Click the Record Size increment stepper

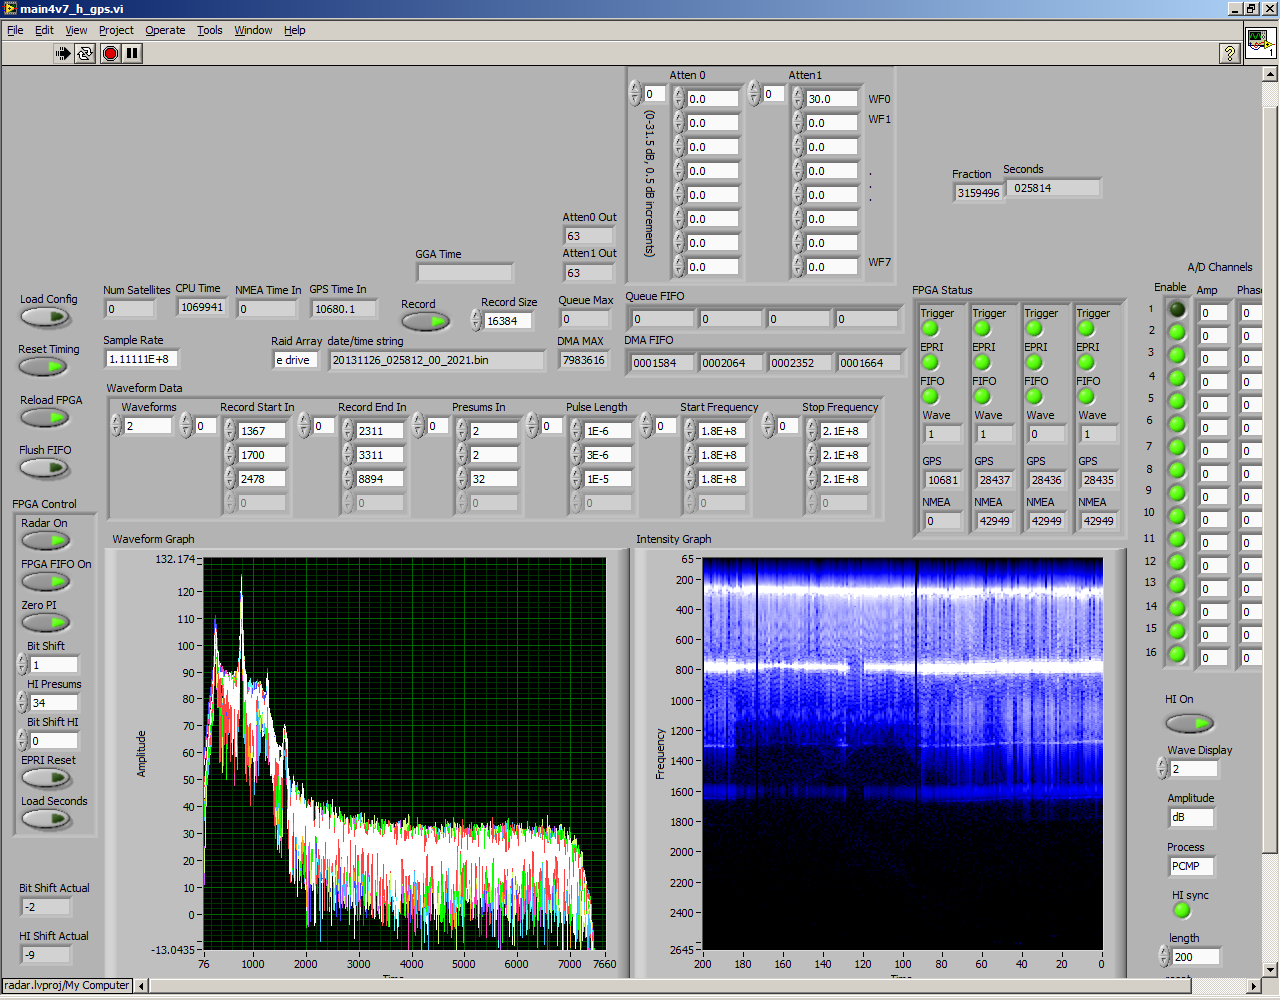click(x=476, y=316)
